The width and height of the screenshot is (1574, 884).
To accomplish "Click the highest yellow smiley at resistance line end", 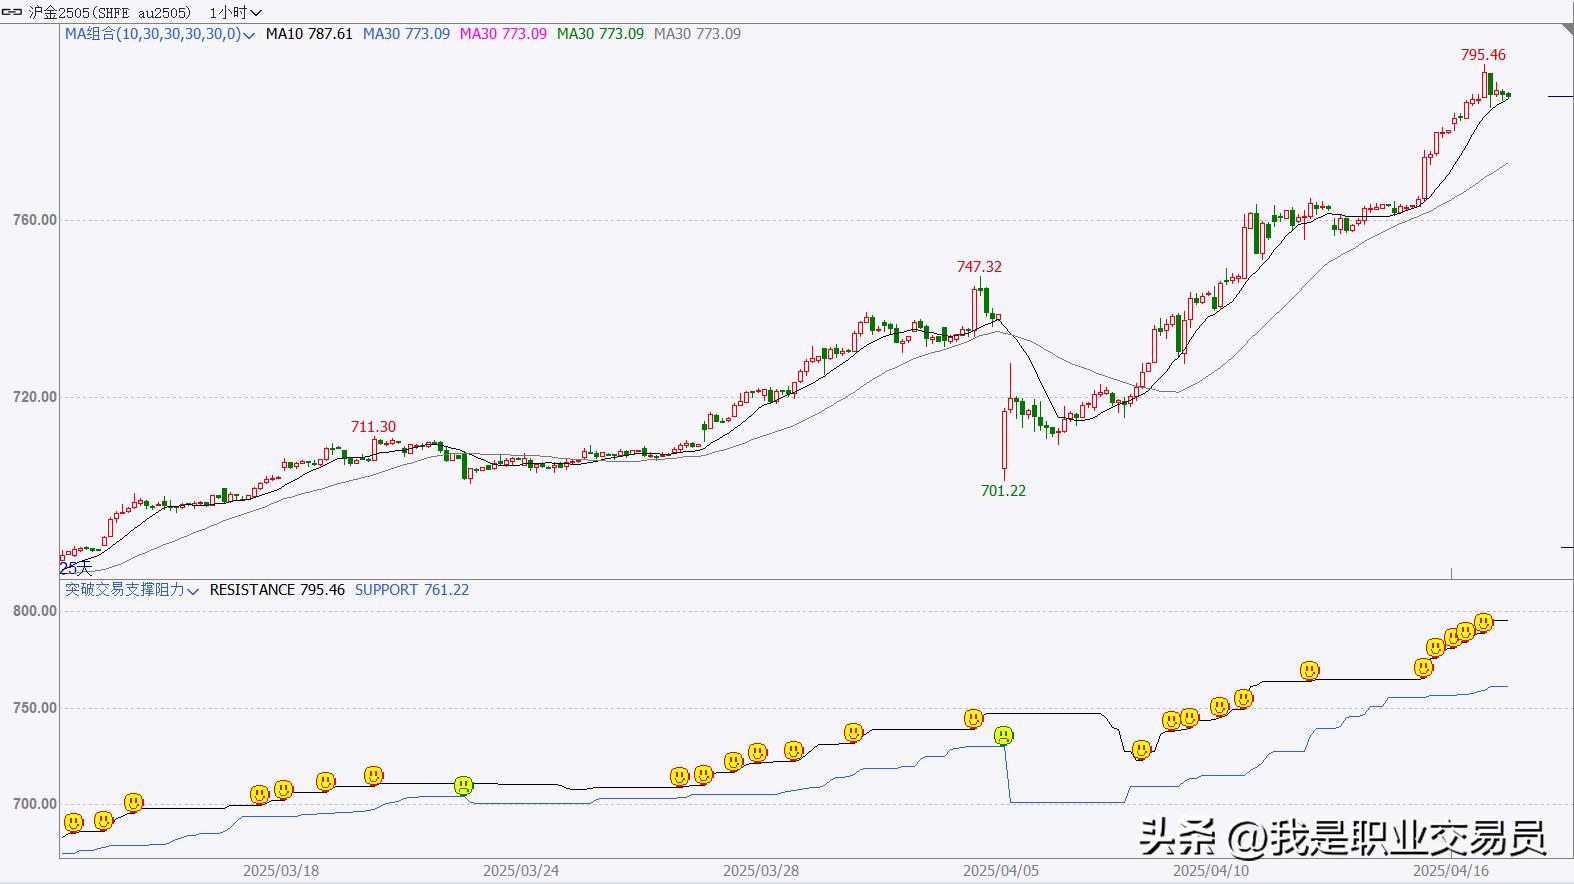I will 1484,623.
